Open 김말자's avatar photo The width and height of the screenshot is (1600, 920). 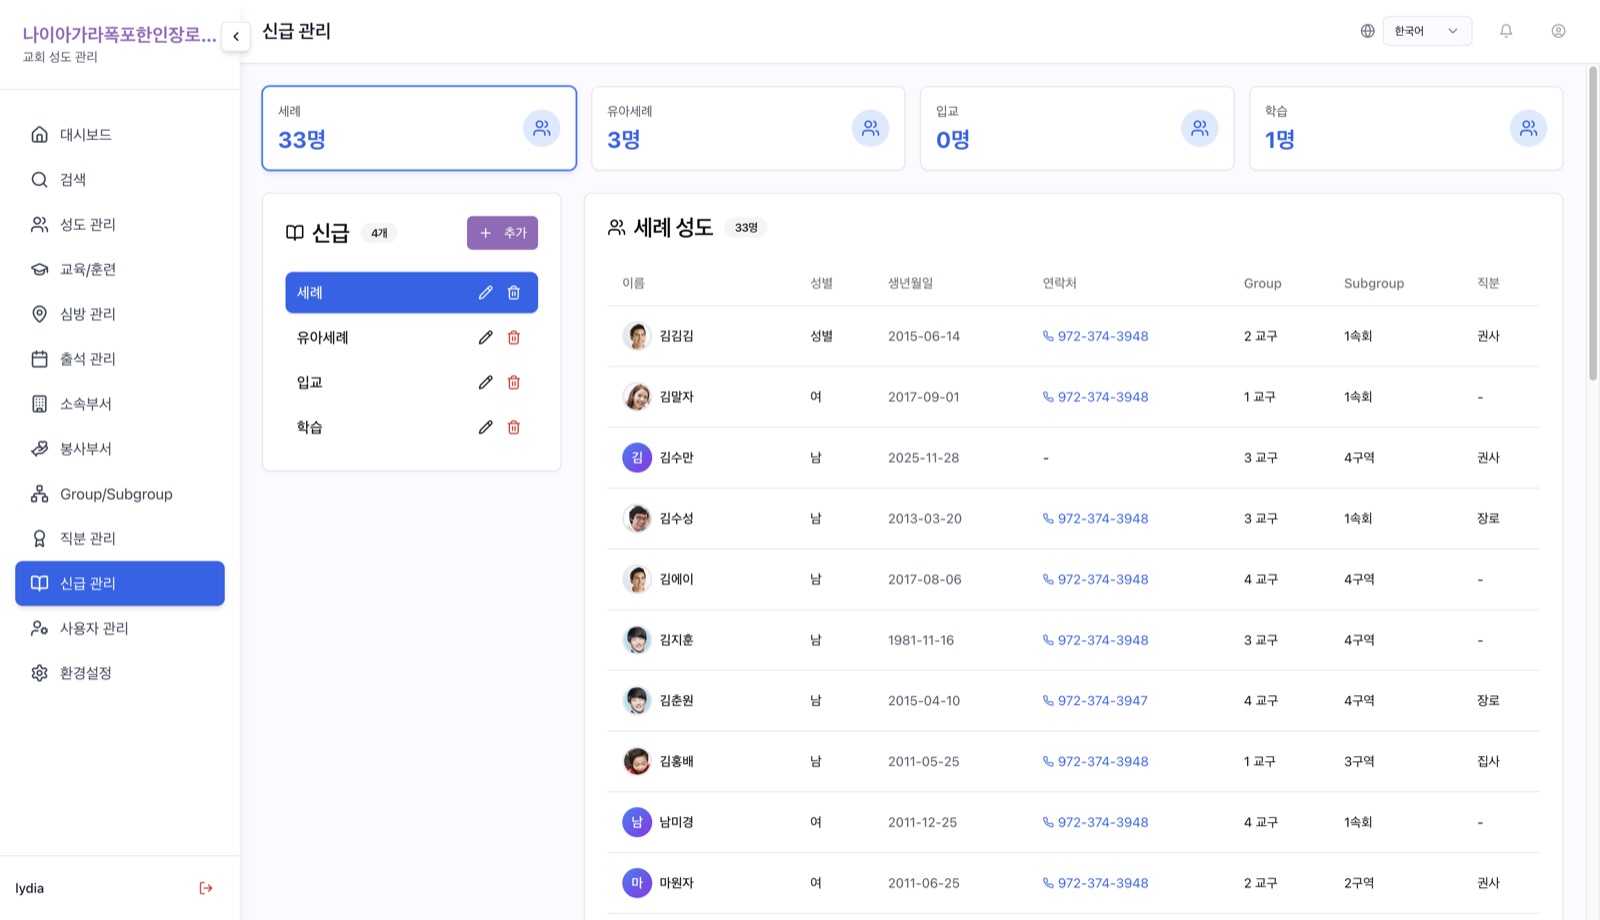[x=637, y=397]
